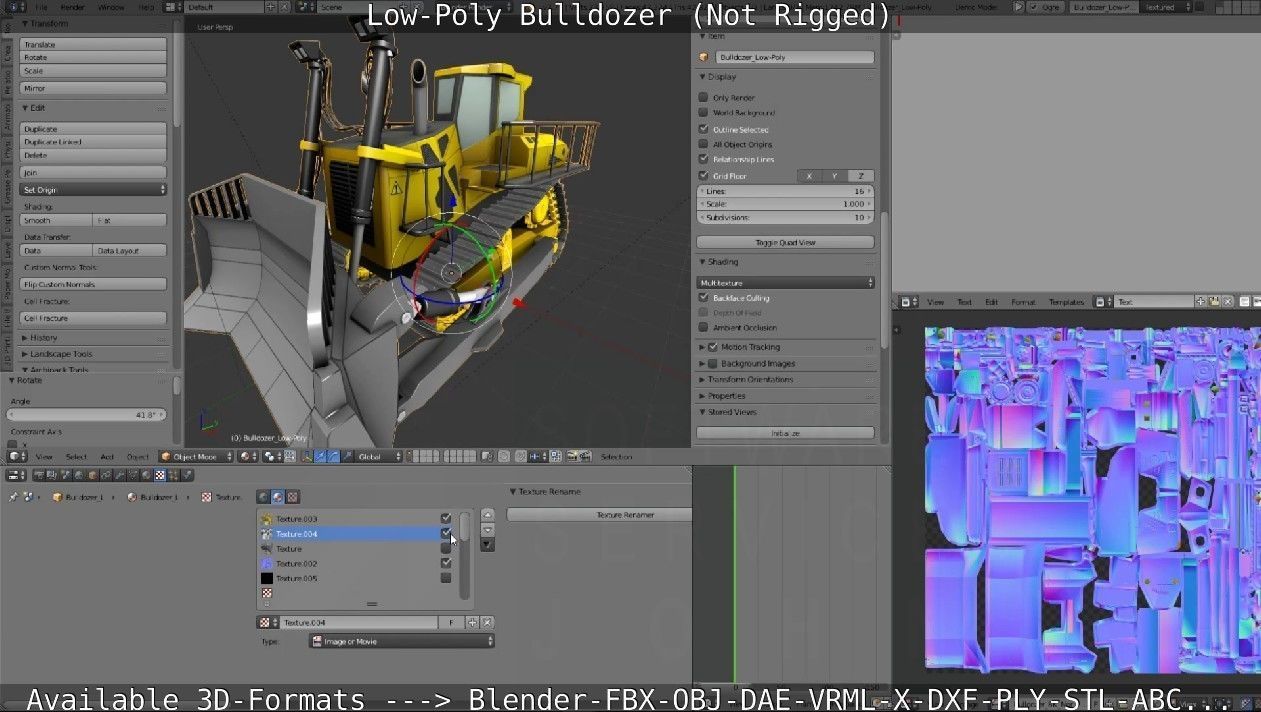
Task: Open the Material properties sphere icon
Action: point(146,474)
